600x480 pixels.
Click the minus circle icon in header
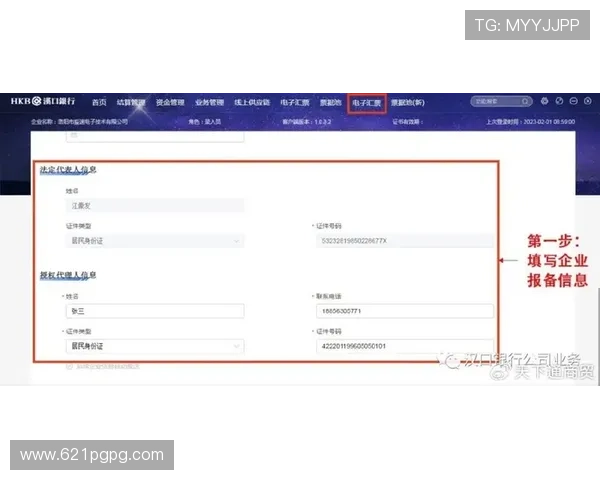(573, 101)
